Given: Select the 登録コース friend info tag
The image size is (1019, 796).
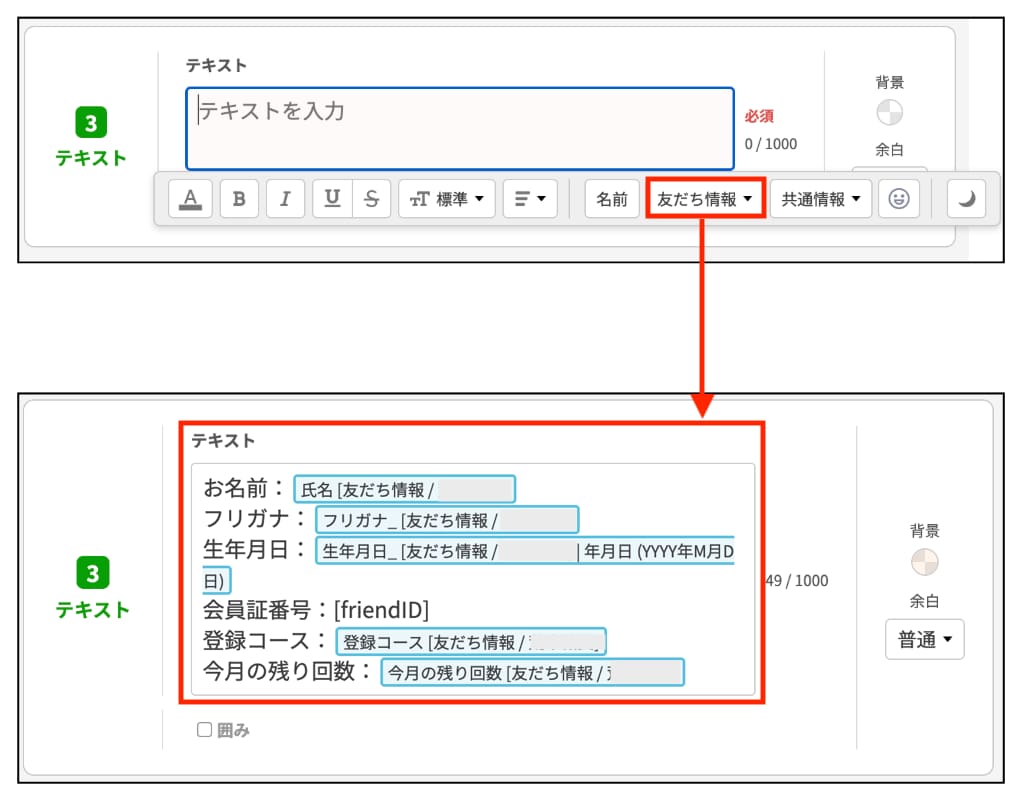Looking at the screenshot, I should tap(471, 642).
